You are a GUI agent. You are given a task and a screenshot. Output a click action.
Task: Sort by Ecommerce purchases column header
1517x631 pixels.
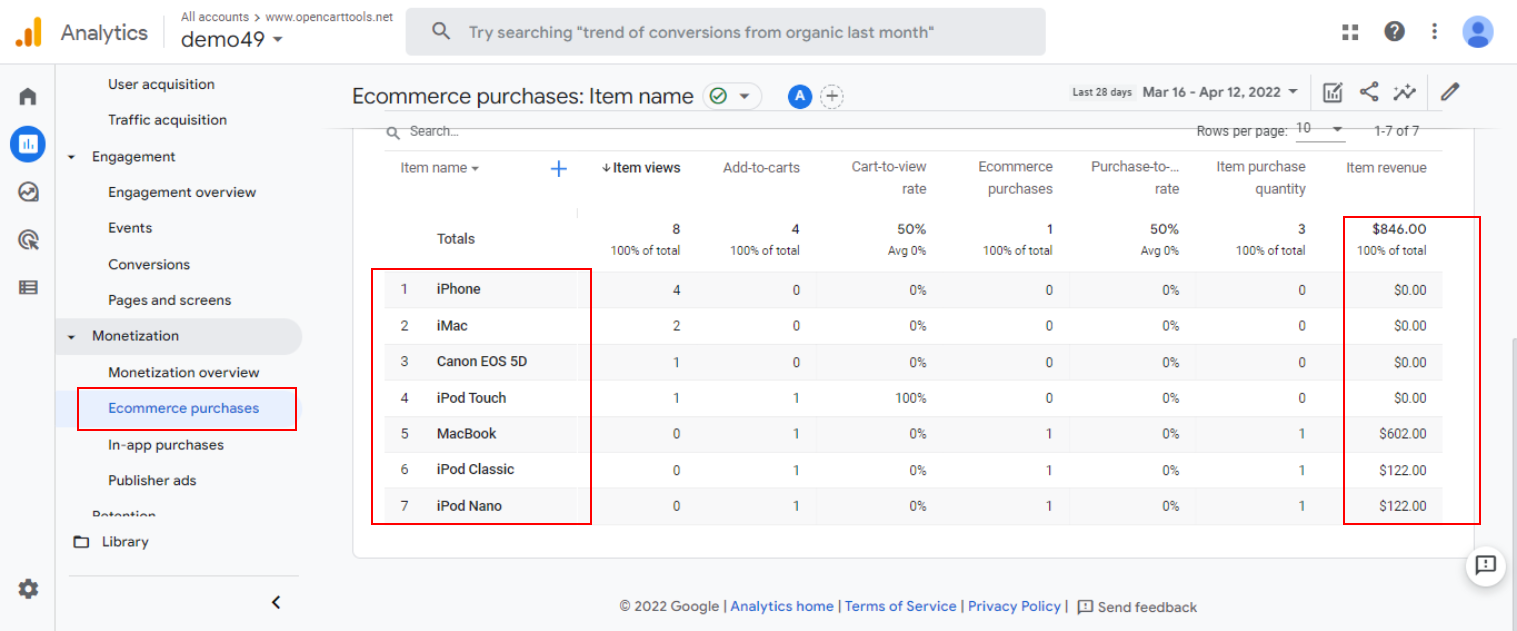[1015, 178]
